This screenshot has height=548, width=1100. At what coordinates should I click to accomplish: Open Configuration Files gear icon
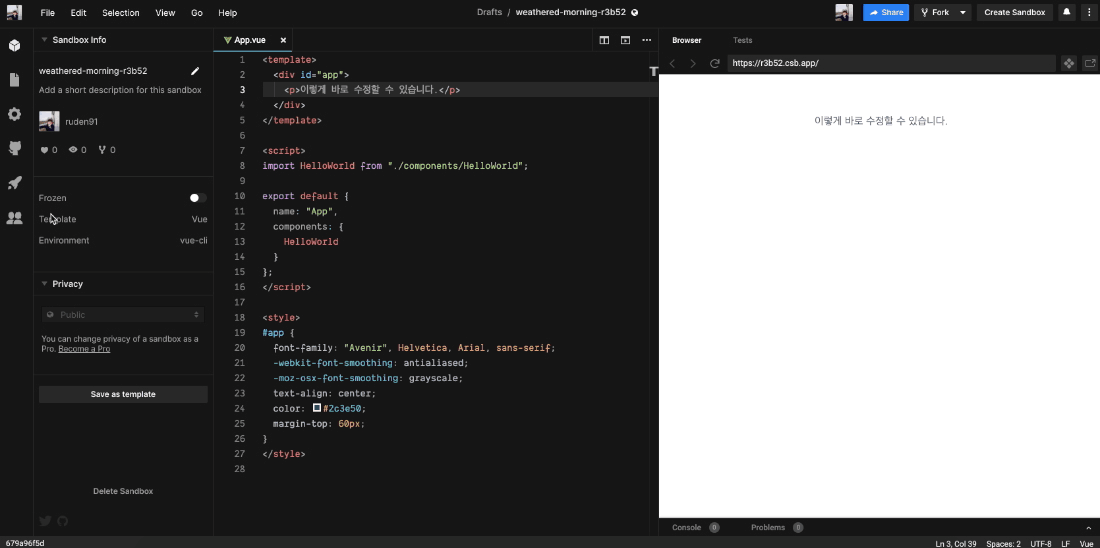pos(14,114)
